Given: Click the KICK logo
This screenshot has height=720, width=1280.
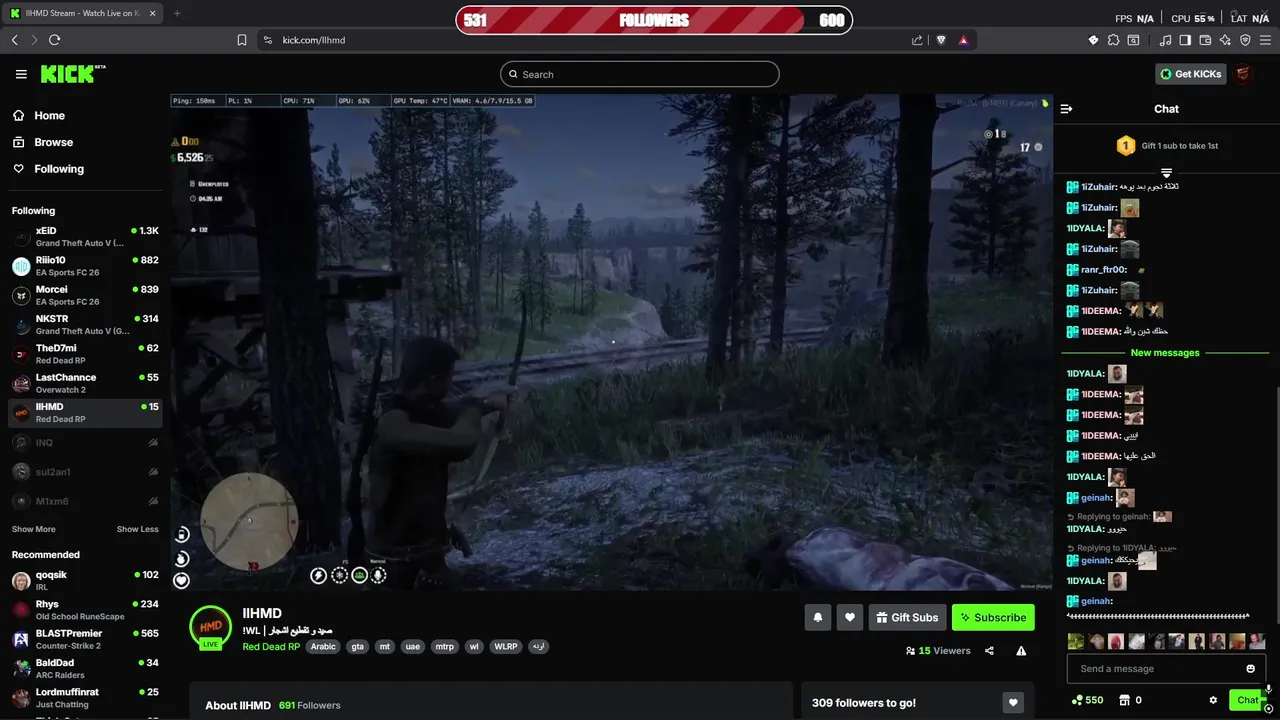Looking at the screenshot, I should click(72, 74).
